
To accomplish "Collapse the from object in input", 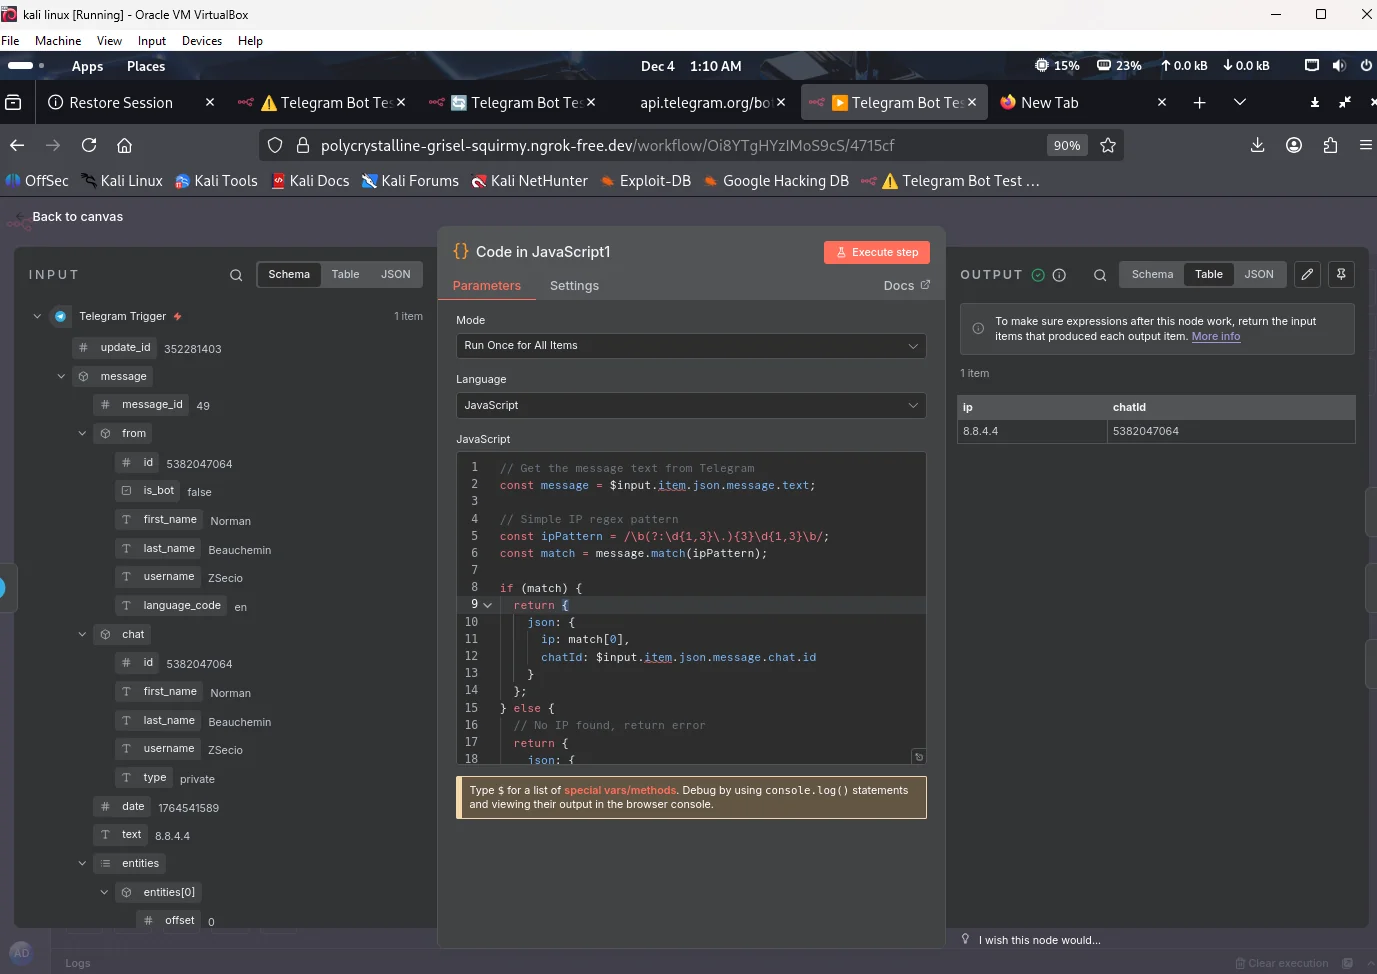I will 82,433.
